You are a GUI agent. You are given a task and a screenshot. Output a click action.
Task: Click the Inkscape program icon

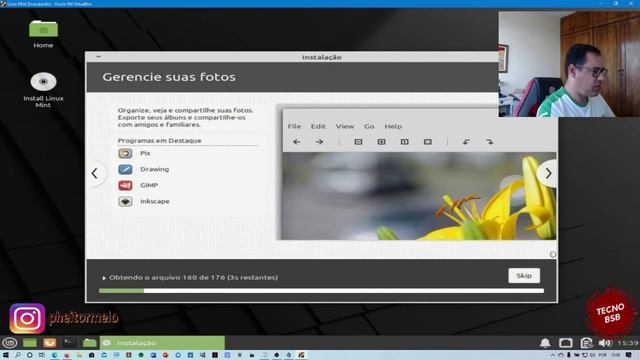tap(125, 201)
